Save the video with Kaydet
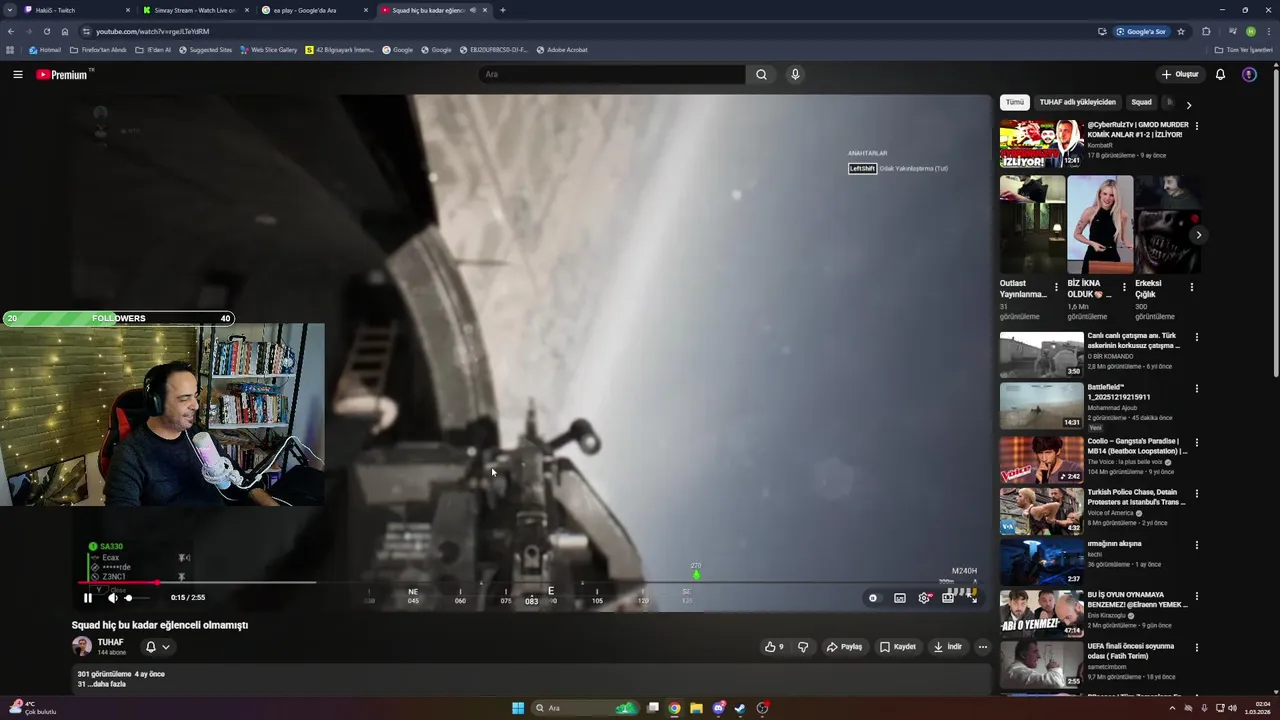Viewport: 1280px width, 720px height. pyautogui.click(x=898, y=647)
